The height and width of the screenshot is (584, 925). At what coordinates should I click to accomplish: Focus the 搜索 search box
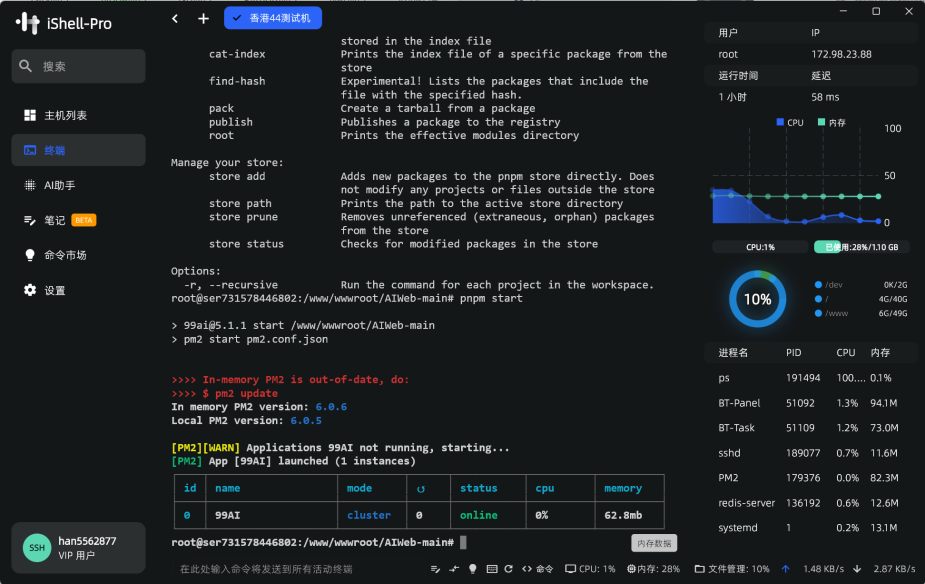click(x=78, y=66)
